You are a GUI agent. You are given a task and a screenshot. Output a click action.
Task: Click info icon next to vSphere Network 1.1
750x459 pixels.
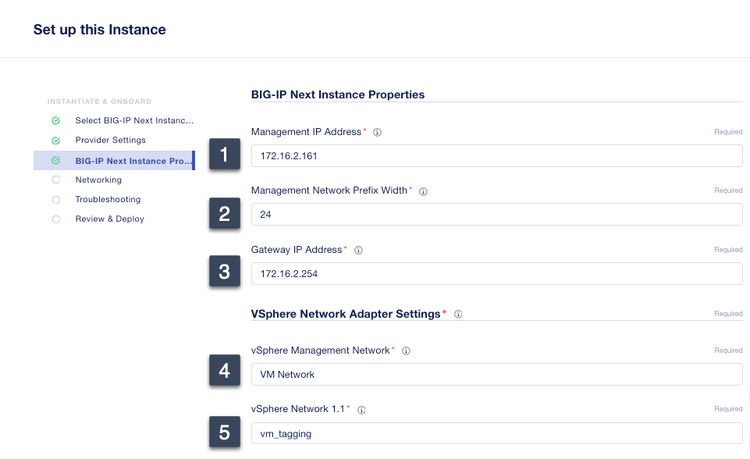pyautogui.click(x=361, y=410)
